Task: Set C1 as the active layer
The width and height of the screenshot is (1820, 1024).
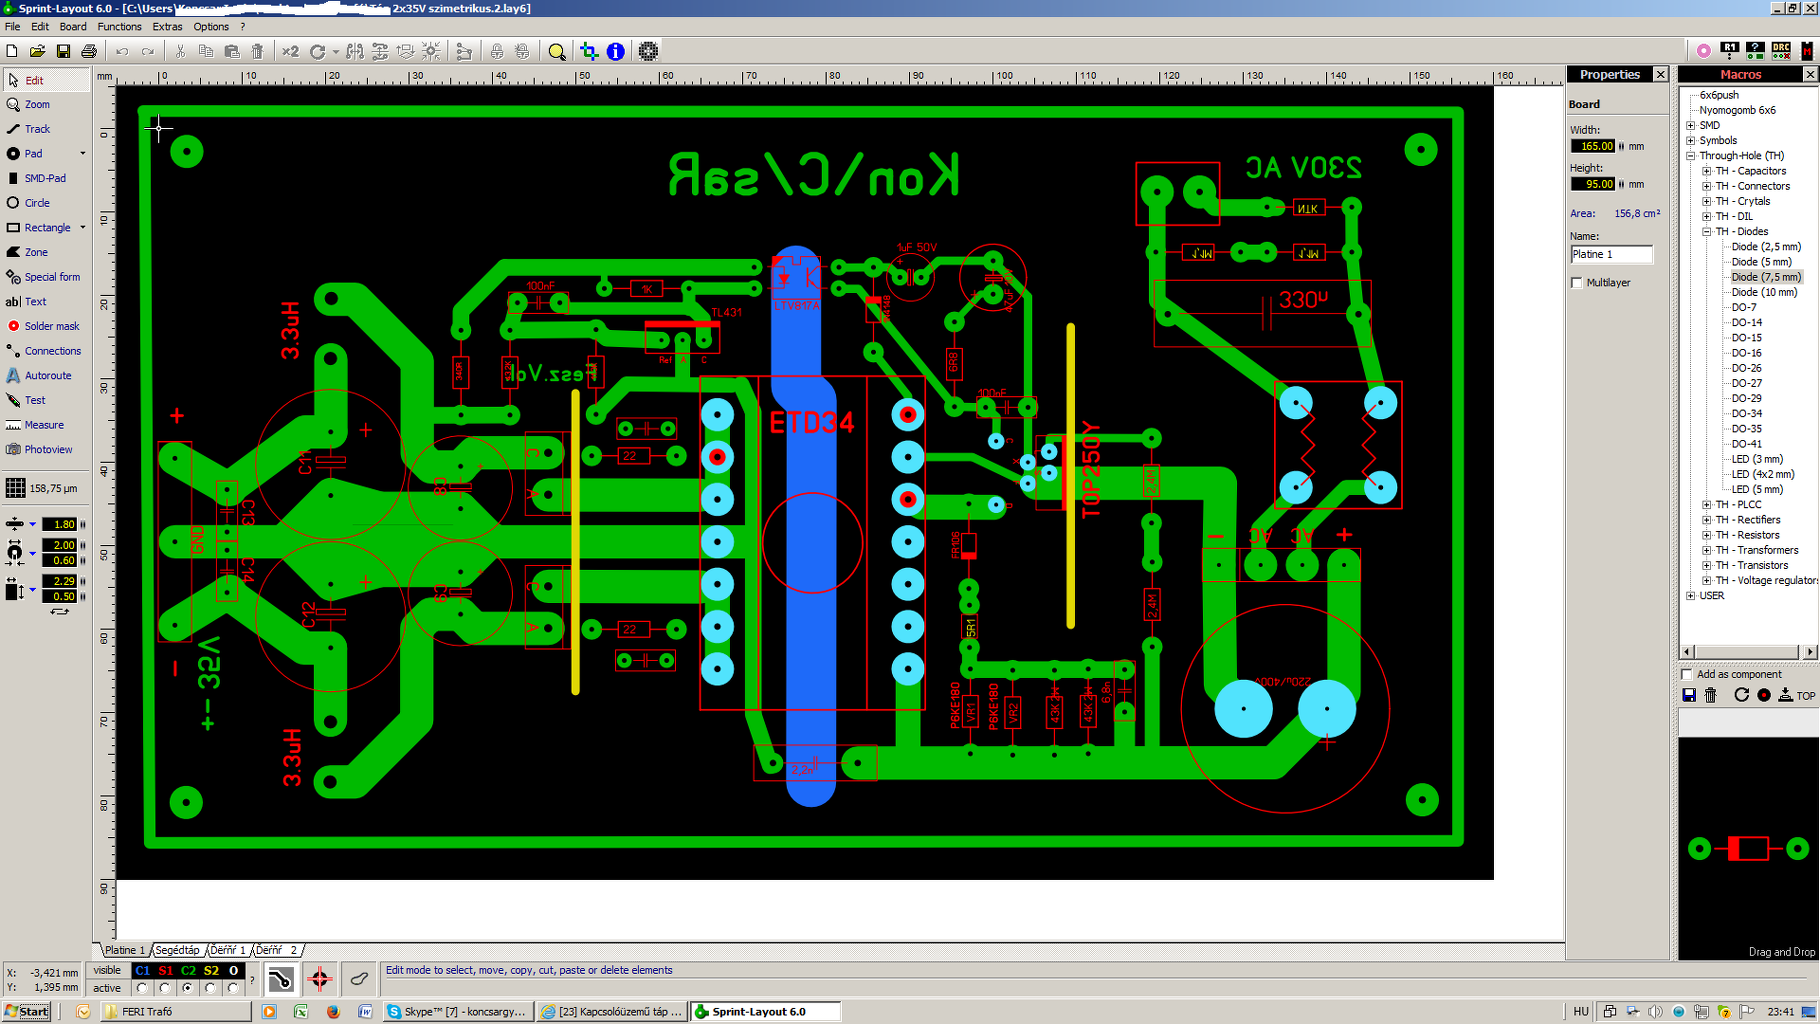Action: click(x=142, y=988)
